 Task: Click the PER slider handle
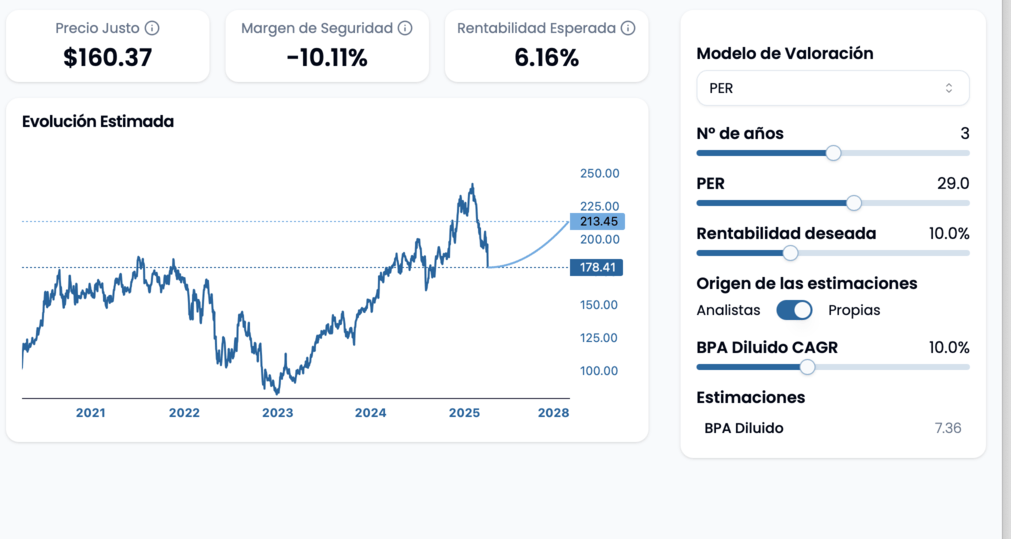click(854, 203)
